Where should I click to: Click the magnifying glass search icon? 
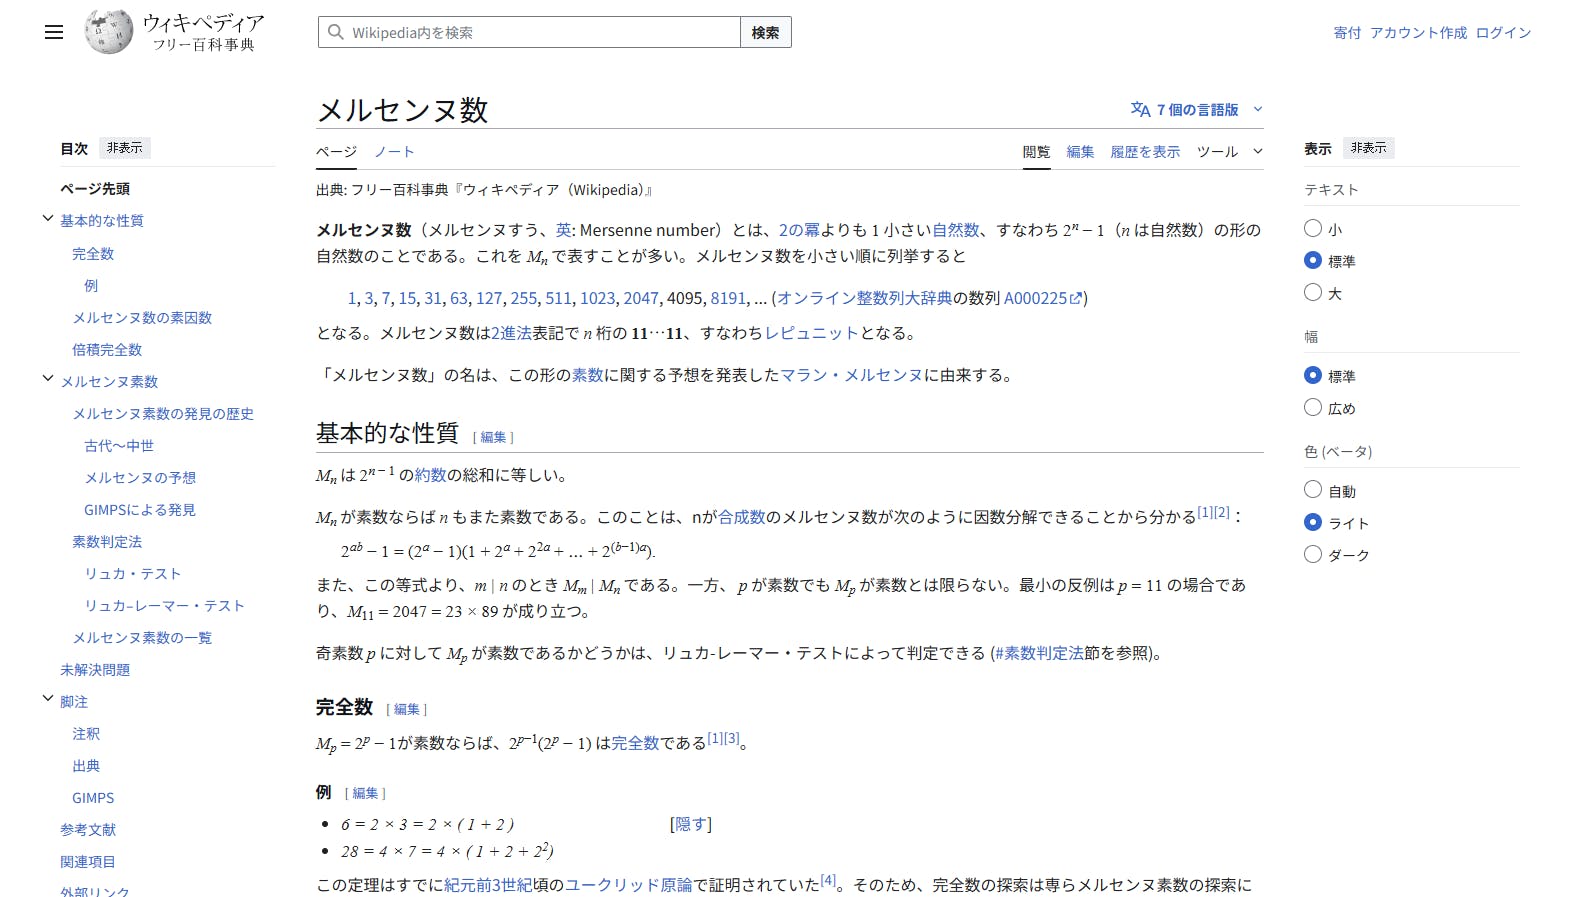336,32
